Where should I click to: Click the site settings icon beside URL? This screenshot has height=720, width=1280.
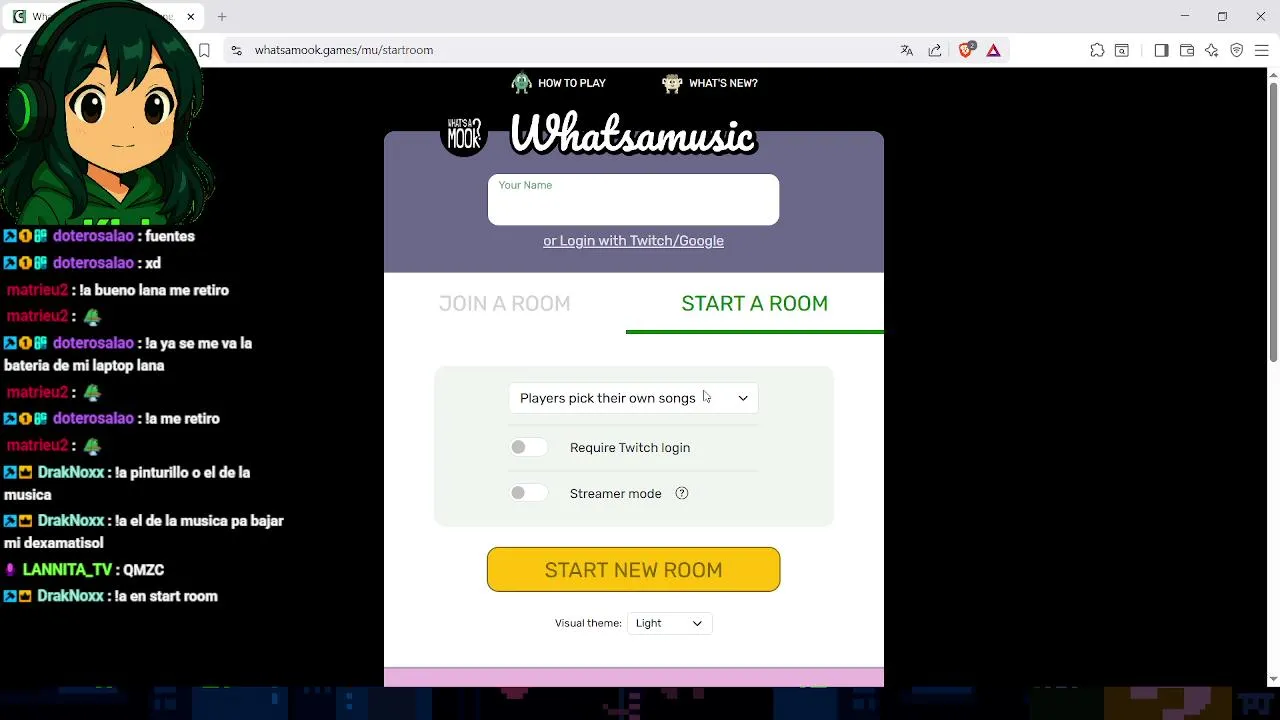pyautogui.click(x=236, y=50)
